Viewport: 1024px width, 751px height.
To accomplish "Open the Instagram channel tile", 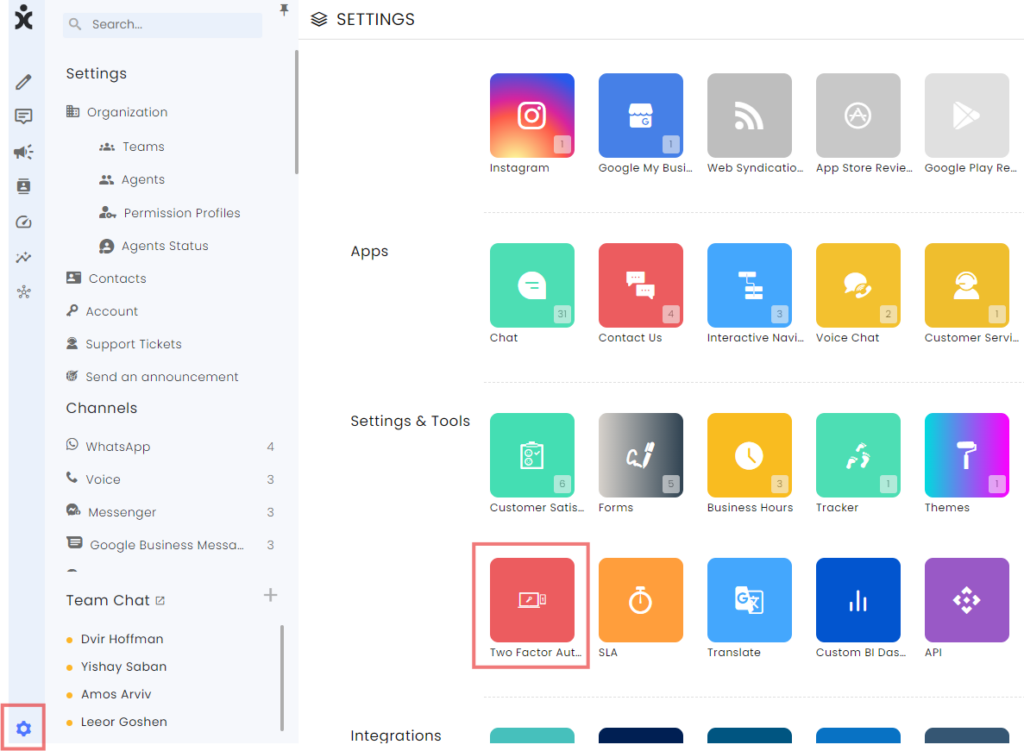I will tap(531, 116).
